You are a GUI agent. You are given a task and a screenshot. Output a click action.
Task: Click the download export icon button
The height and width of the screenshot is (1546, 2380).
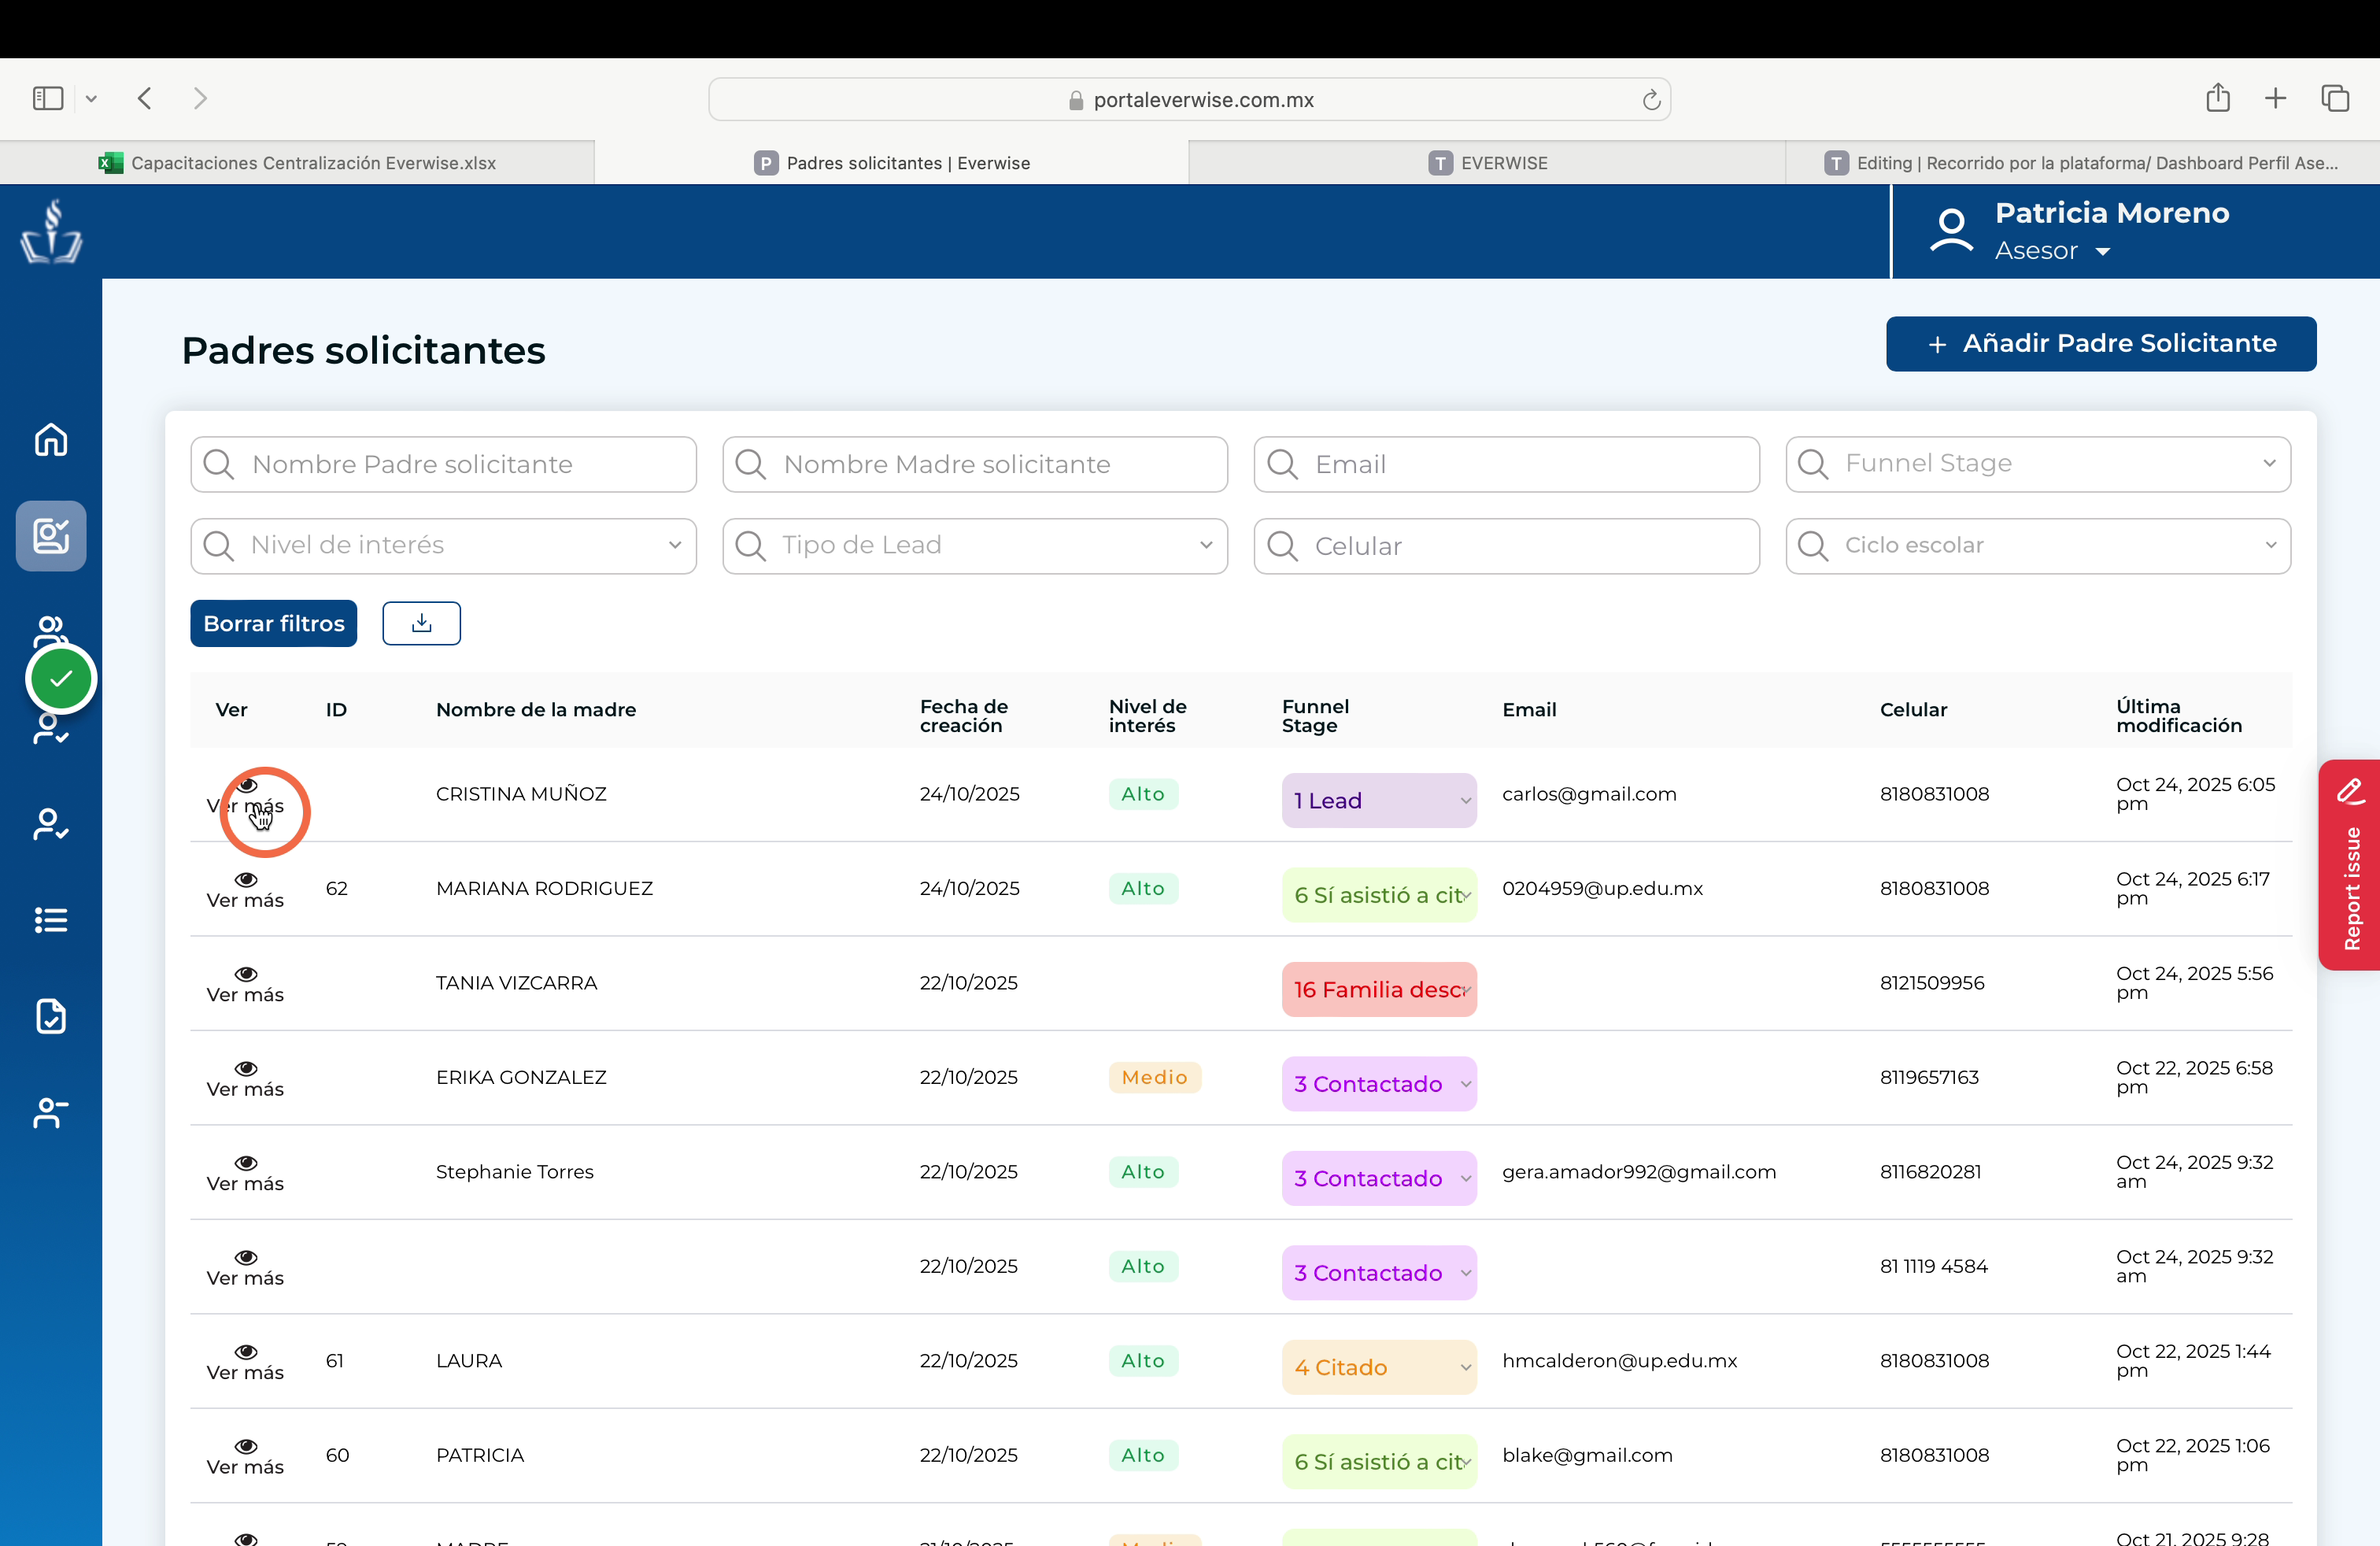point(421,623)
